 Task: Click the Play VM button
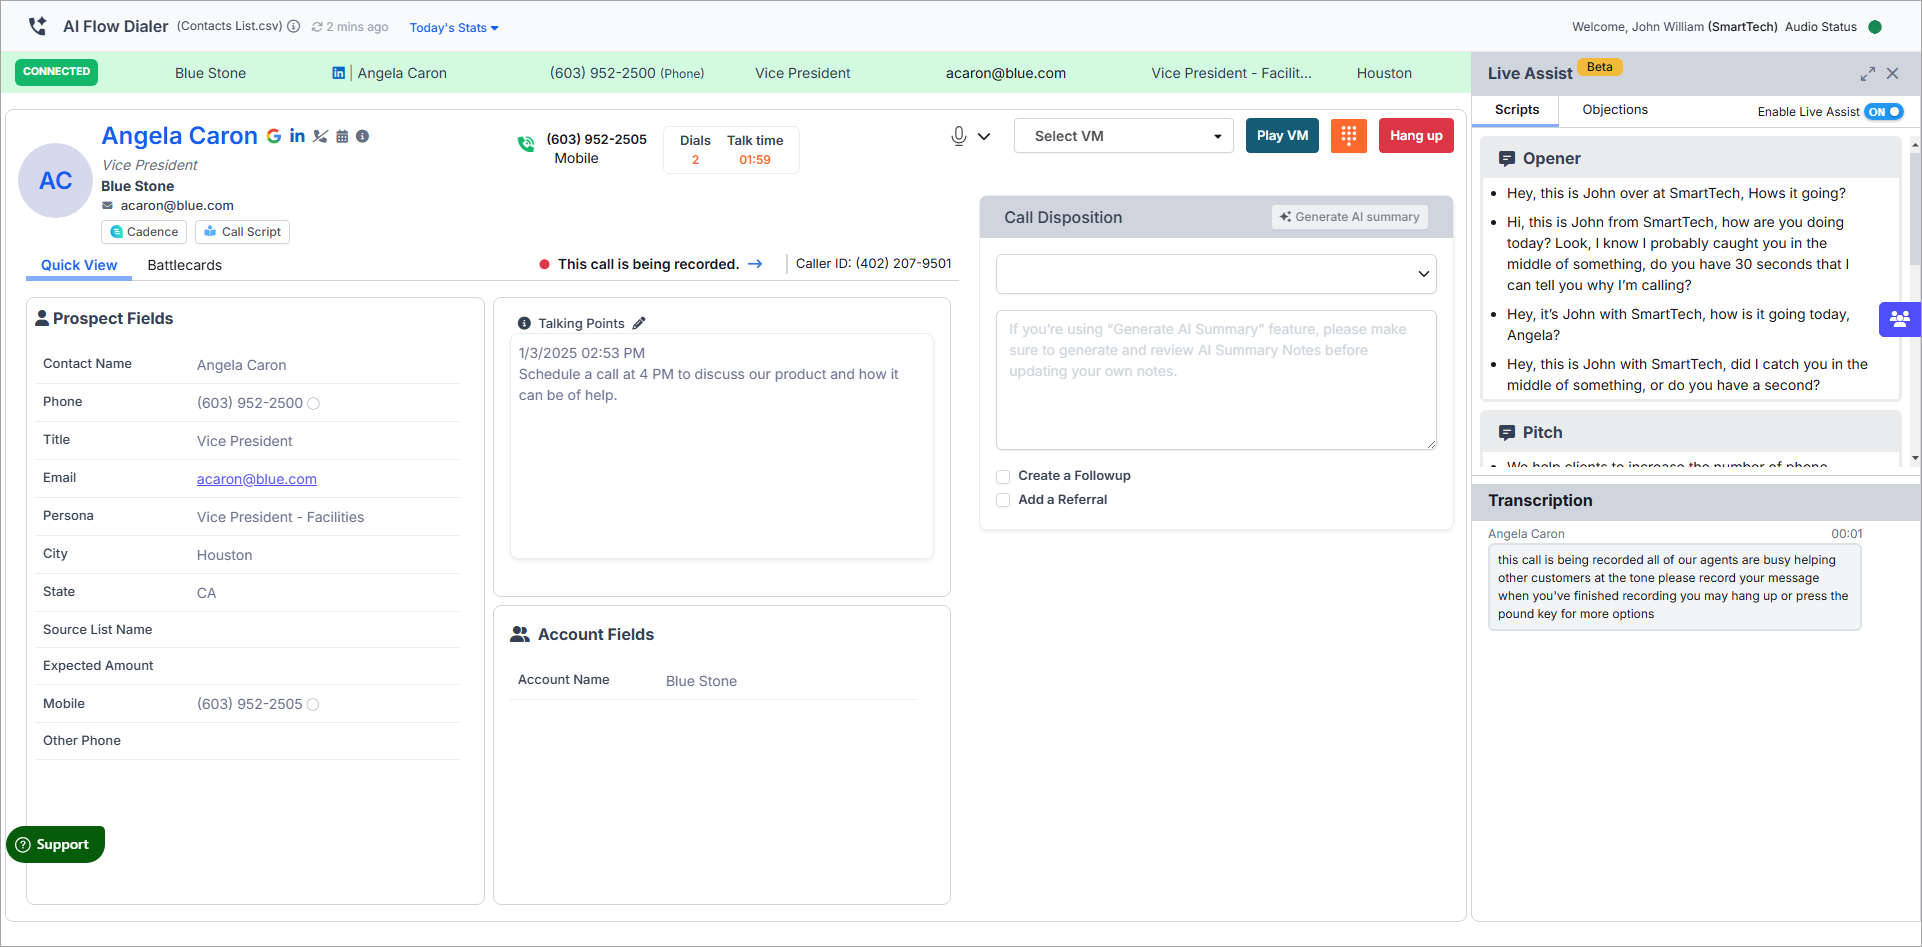[1282, 136]
